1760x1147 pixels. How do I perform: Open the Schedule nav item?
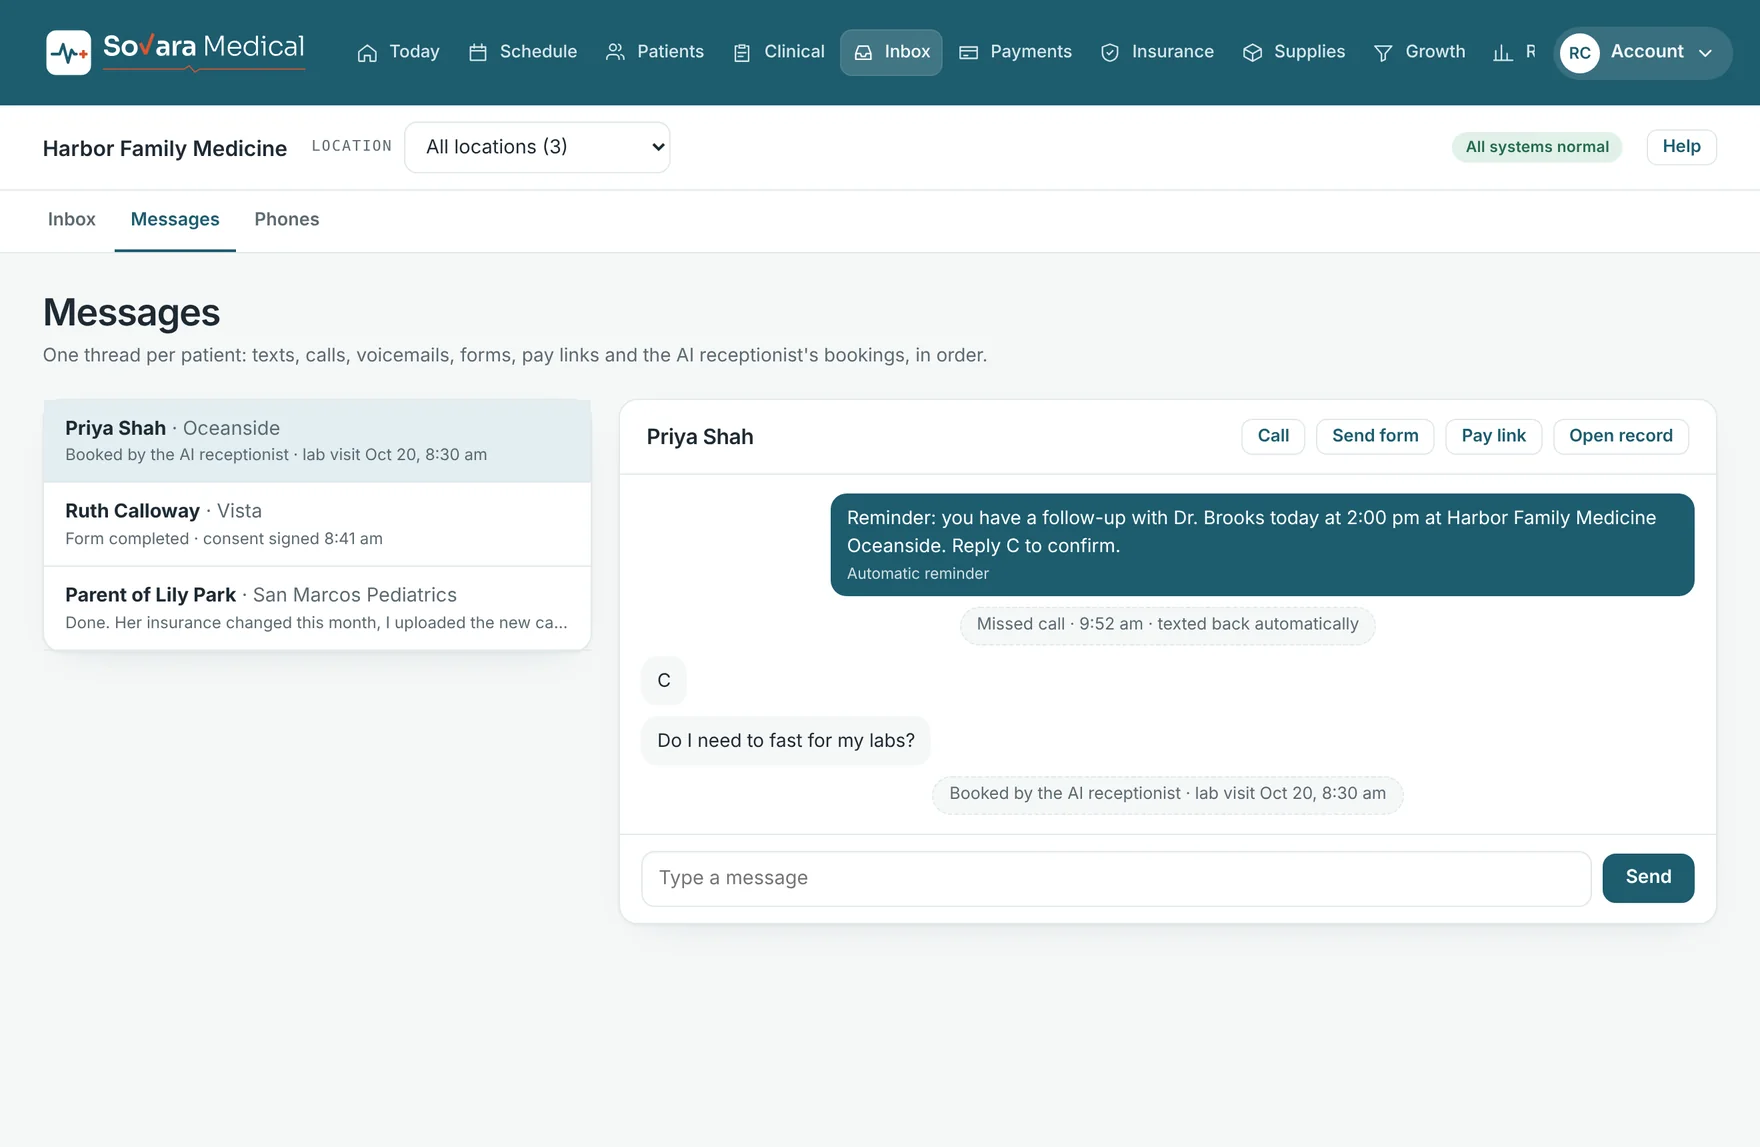(x=522, y=52)
